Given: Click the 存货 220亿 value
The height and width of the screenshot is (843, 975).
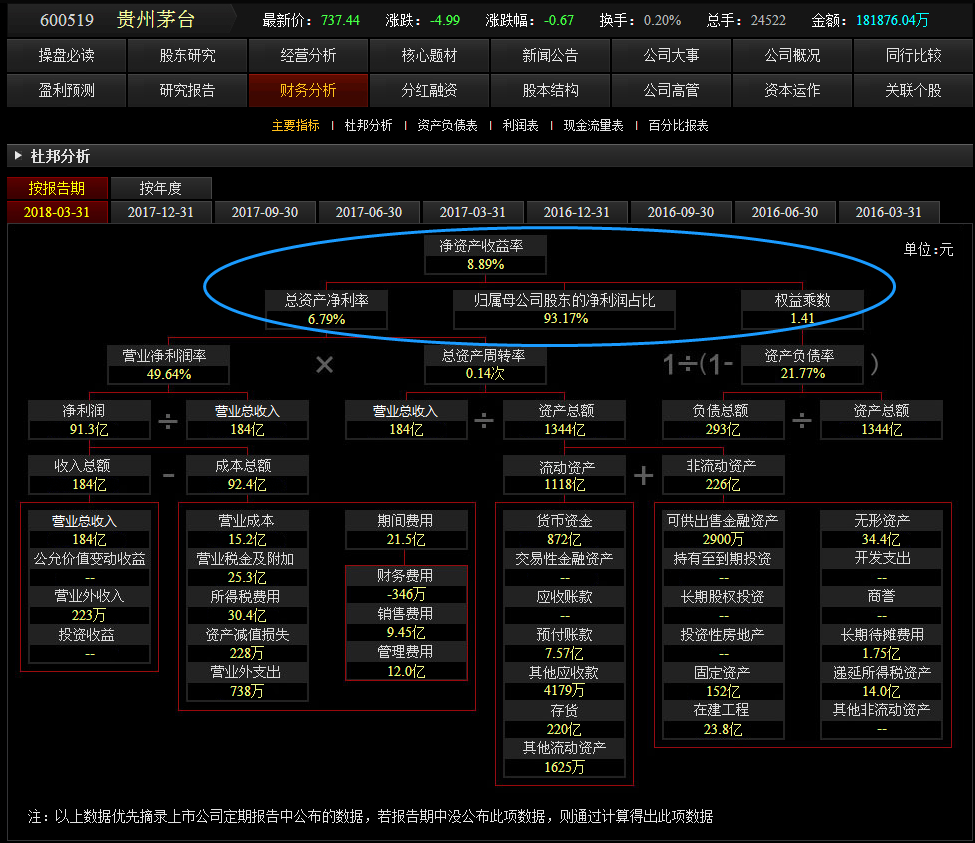Looking at the screenshot, I should pos(565,729).
